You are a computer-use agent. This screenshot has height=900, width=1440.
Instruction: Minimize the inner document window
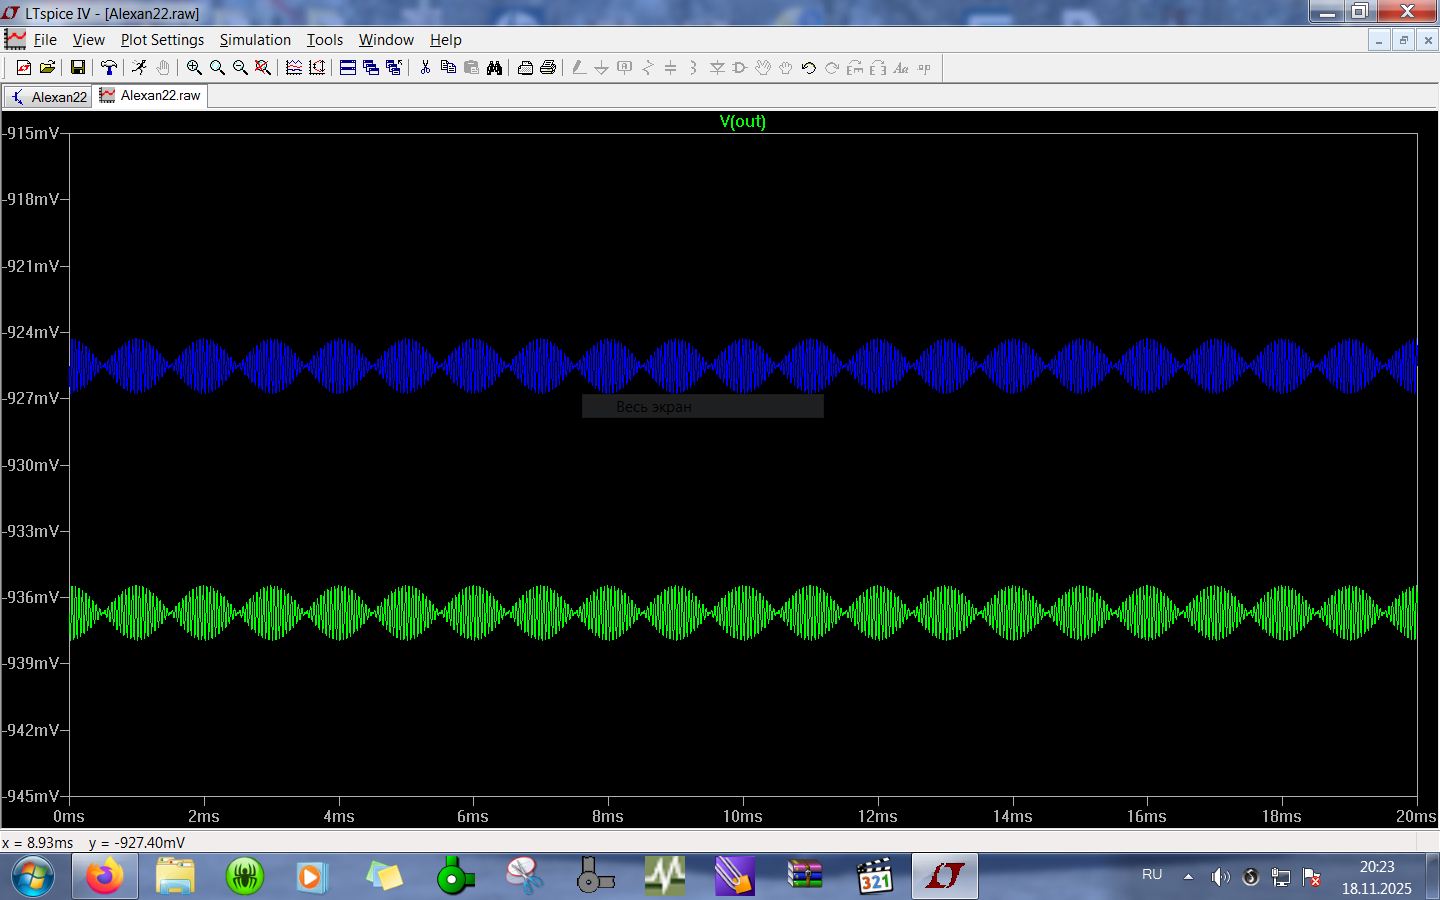1380,40
